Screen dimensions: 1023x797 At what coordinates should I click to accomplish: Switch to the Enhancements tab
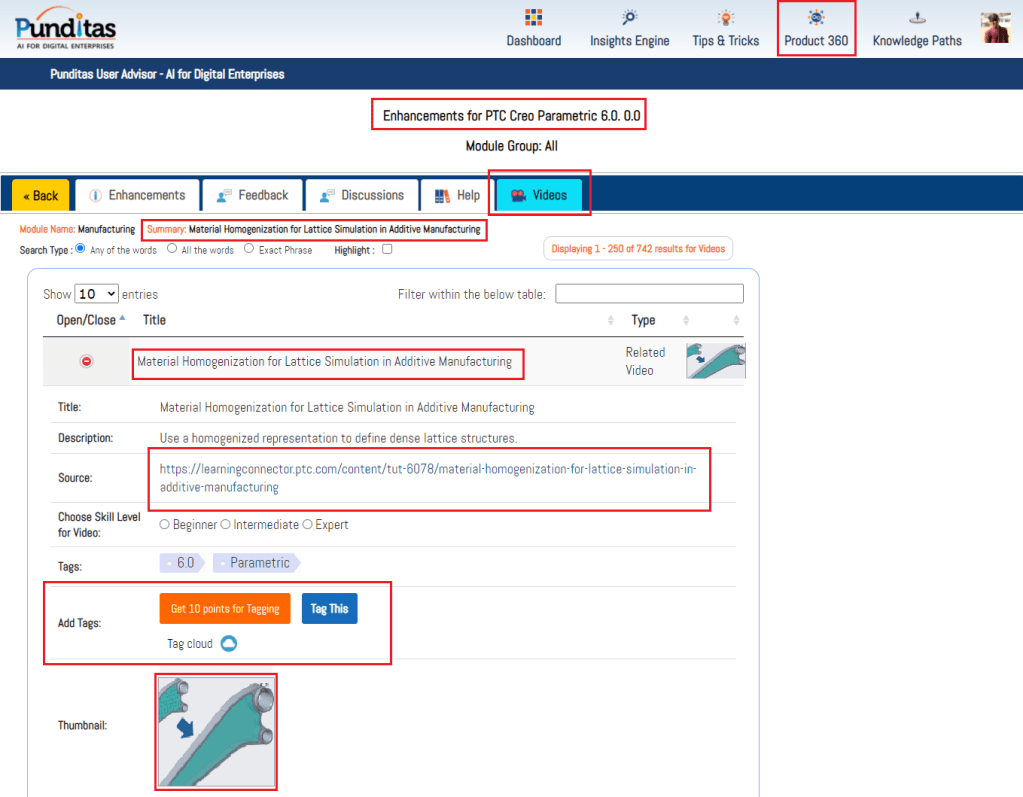(x=136, y=195)
